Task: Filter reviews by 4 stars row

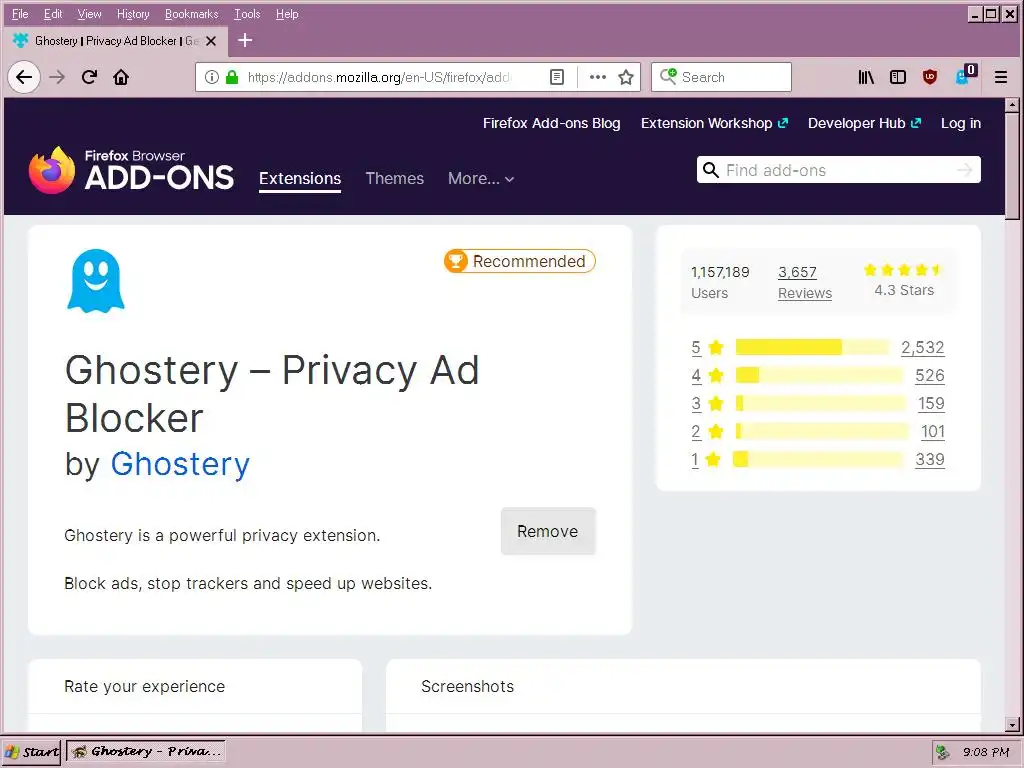Action: 818,376
